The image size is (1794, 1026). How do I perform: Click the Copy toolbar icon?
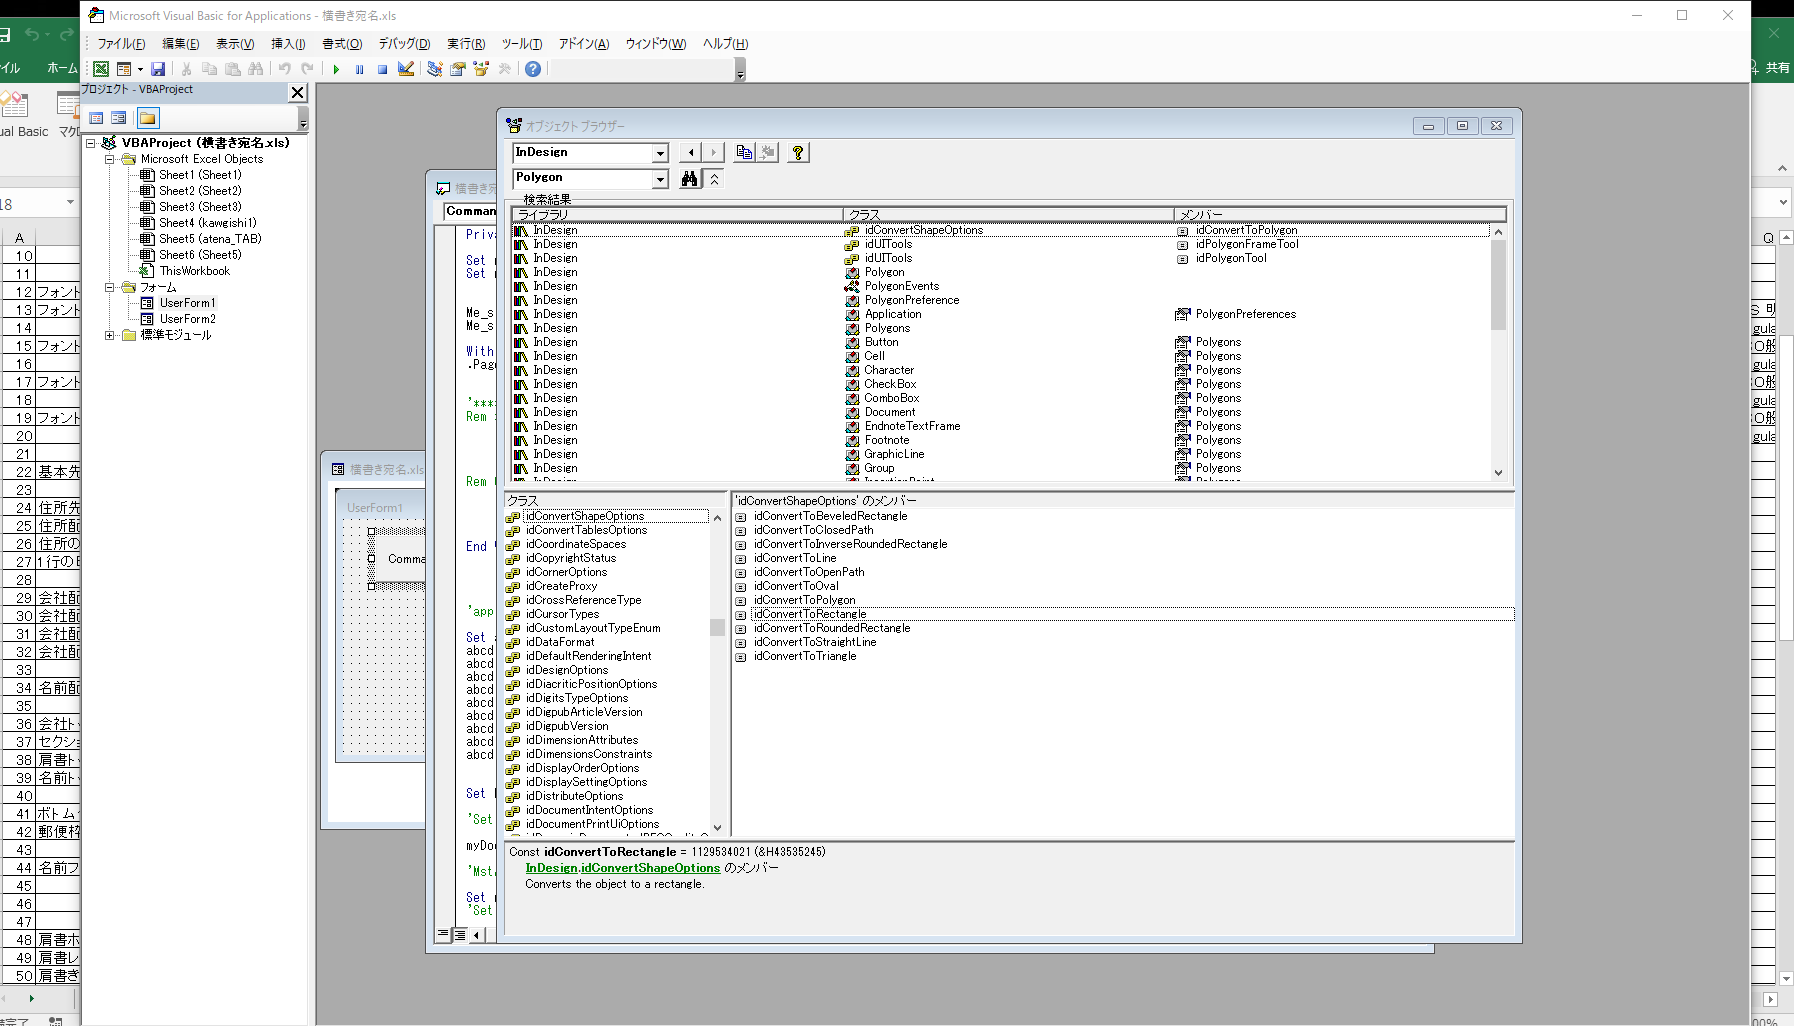209,69
